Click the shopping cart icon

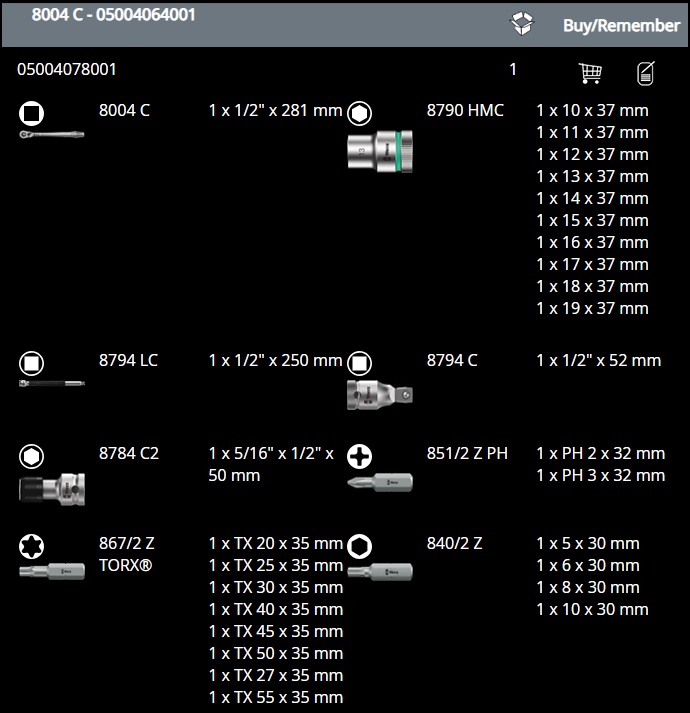590,73
